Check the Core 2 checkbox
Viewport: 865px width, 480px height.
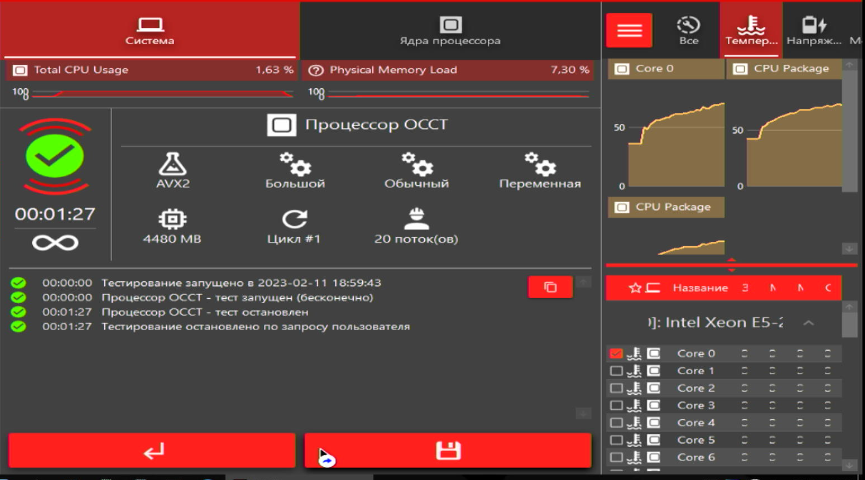pyautogui.click(x=616, y=388)
